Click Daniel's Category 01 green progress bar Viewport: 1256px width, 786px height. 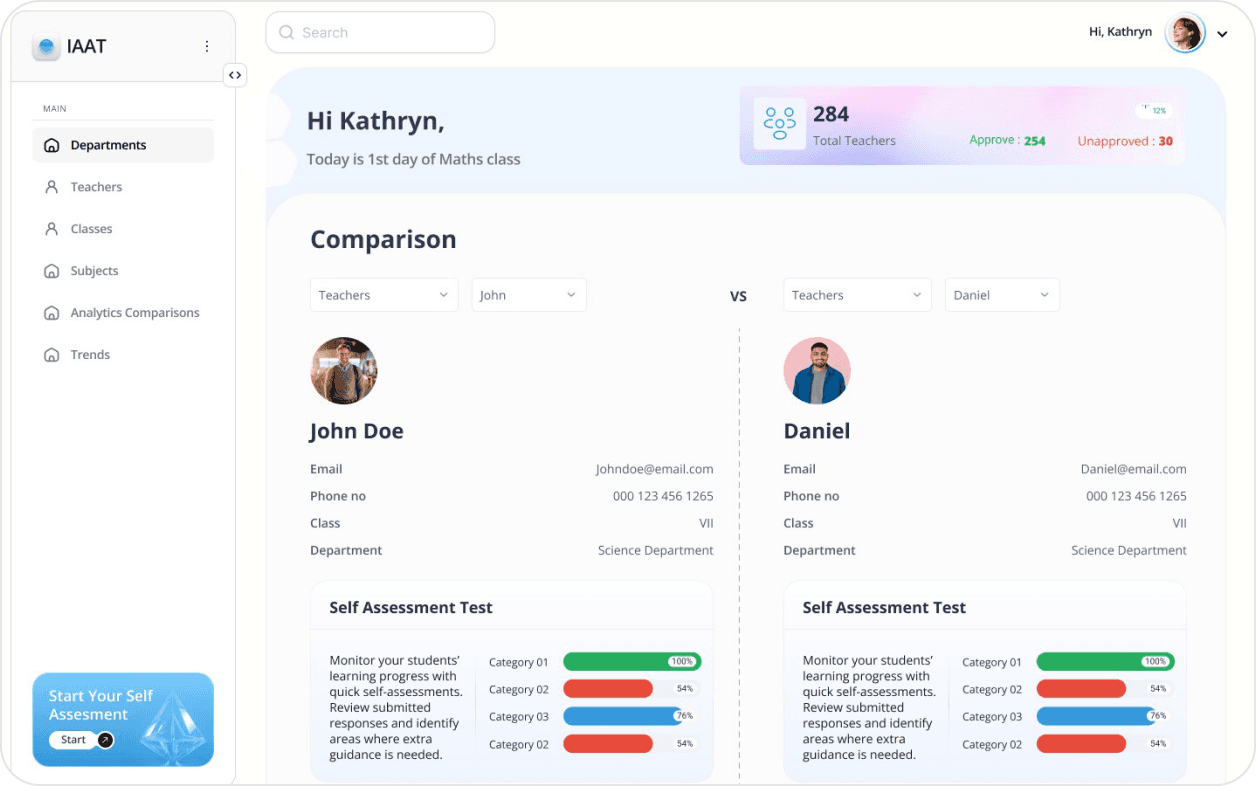pyautogui.click(x=1105, y=662)
